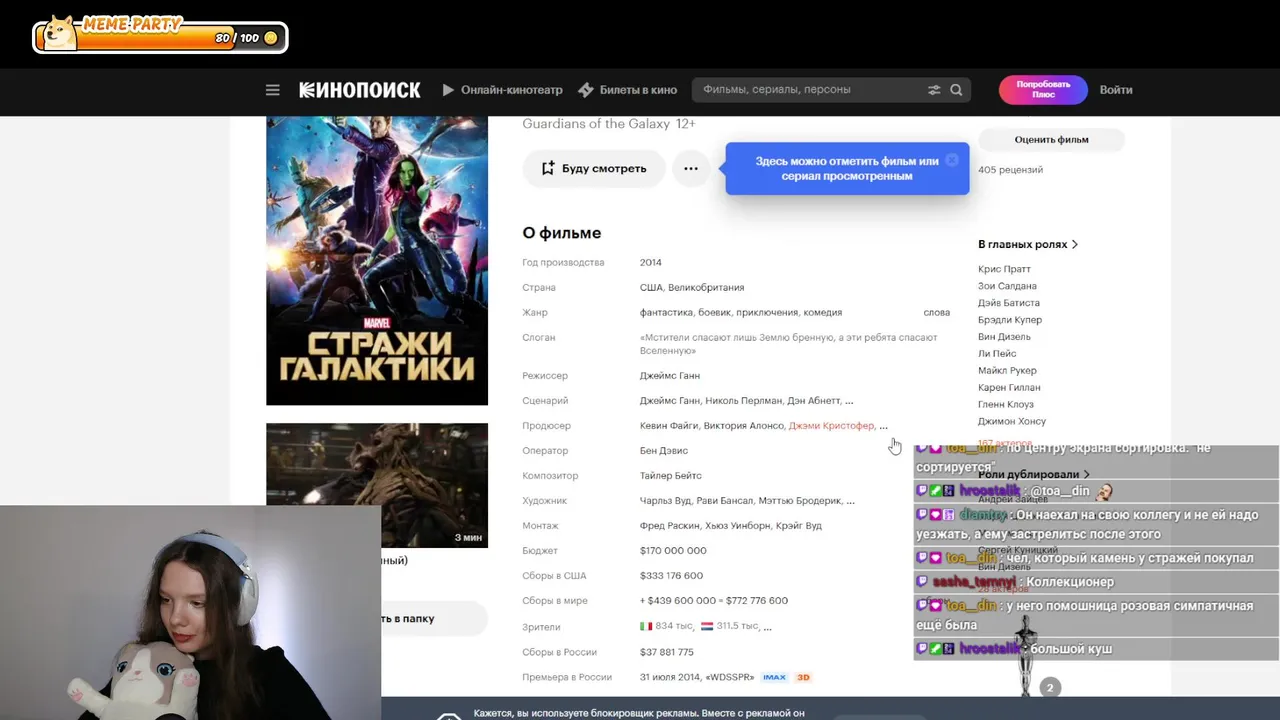
Task: Open producer Кевин Файги
Action: [x=669, y=426]
